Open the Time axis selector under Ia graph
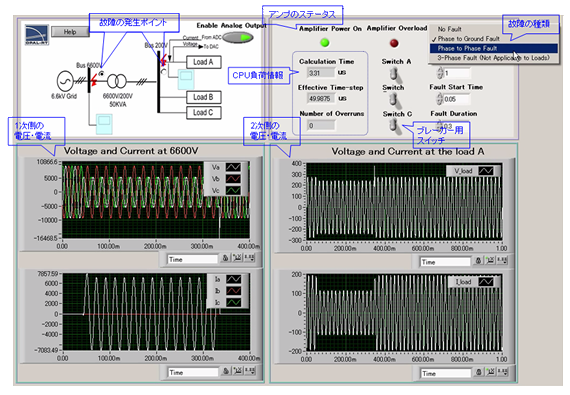Screen dimensions: 570x395 pos(192,372)
